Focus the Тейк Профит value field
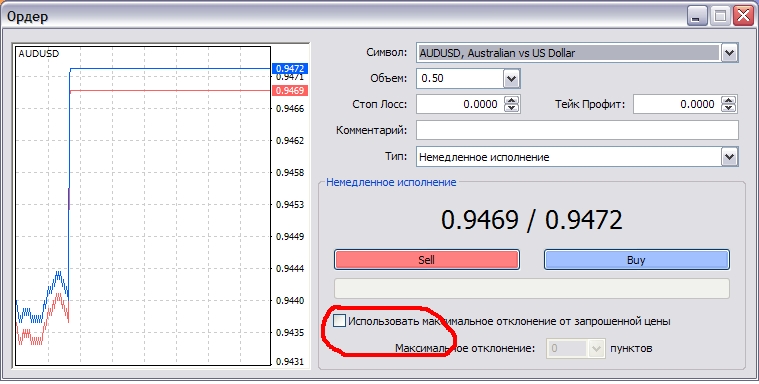 (x=677, y=104)
